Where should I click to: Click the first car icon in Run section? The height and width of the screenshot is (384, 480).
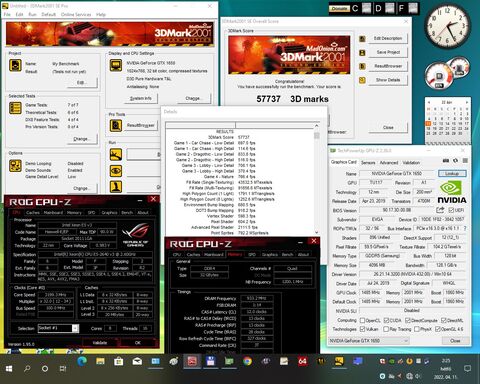point(116,154)
